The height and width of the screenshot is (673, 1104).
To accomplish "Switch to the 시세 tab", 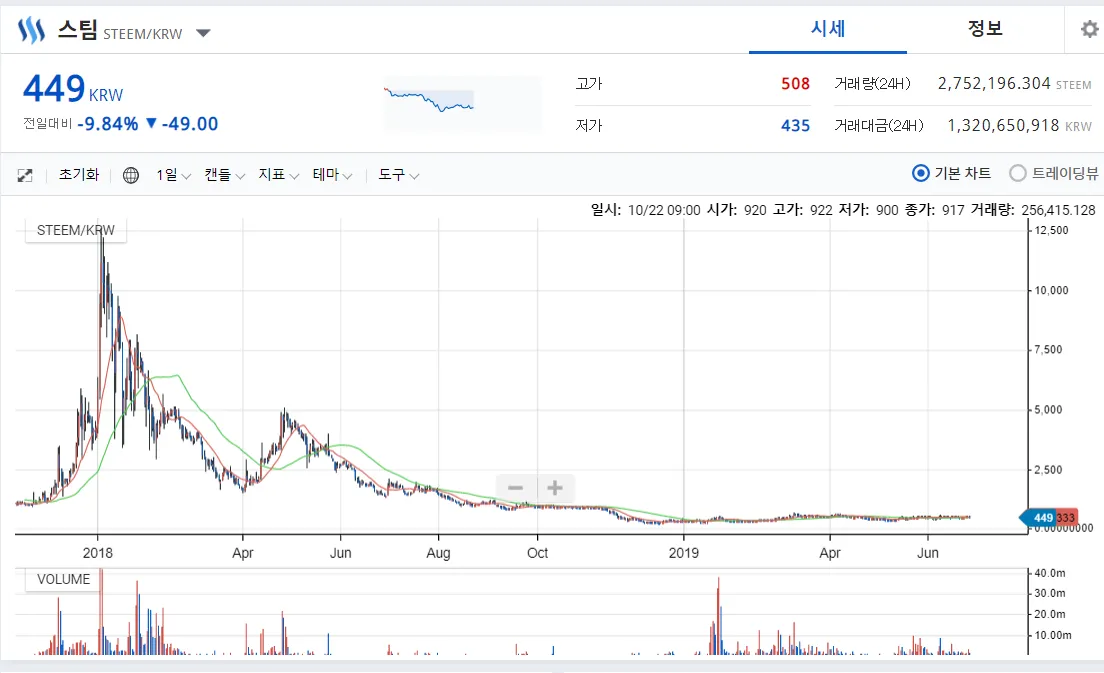I will coord(828,28).
